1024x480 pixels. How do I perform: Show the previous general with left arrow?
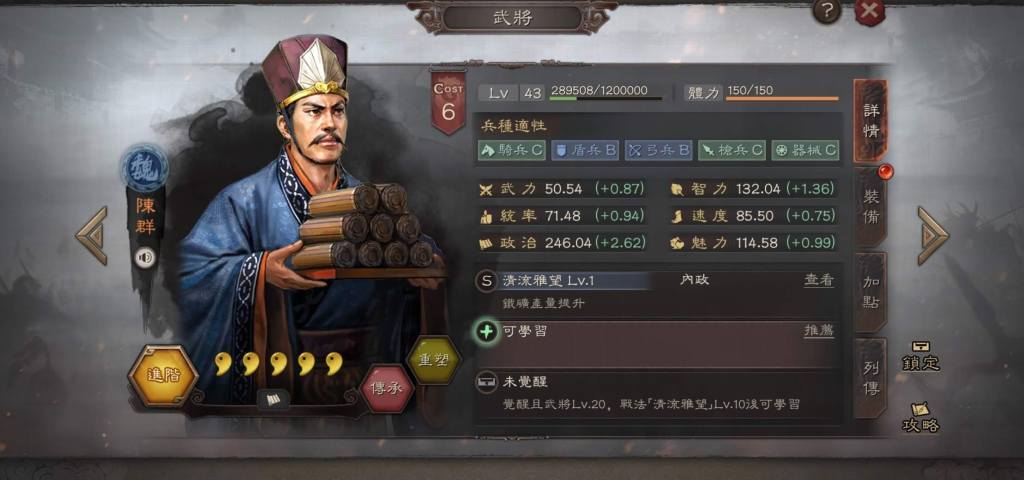click(x=92, y=236)
